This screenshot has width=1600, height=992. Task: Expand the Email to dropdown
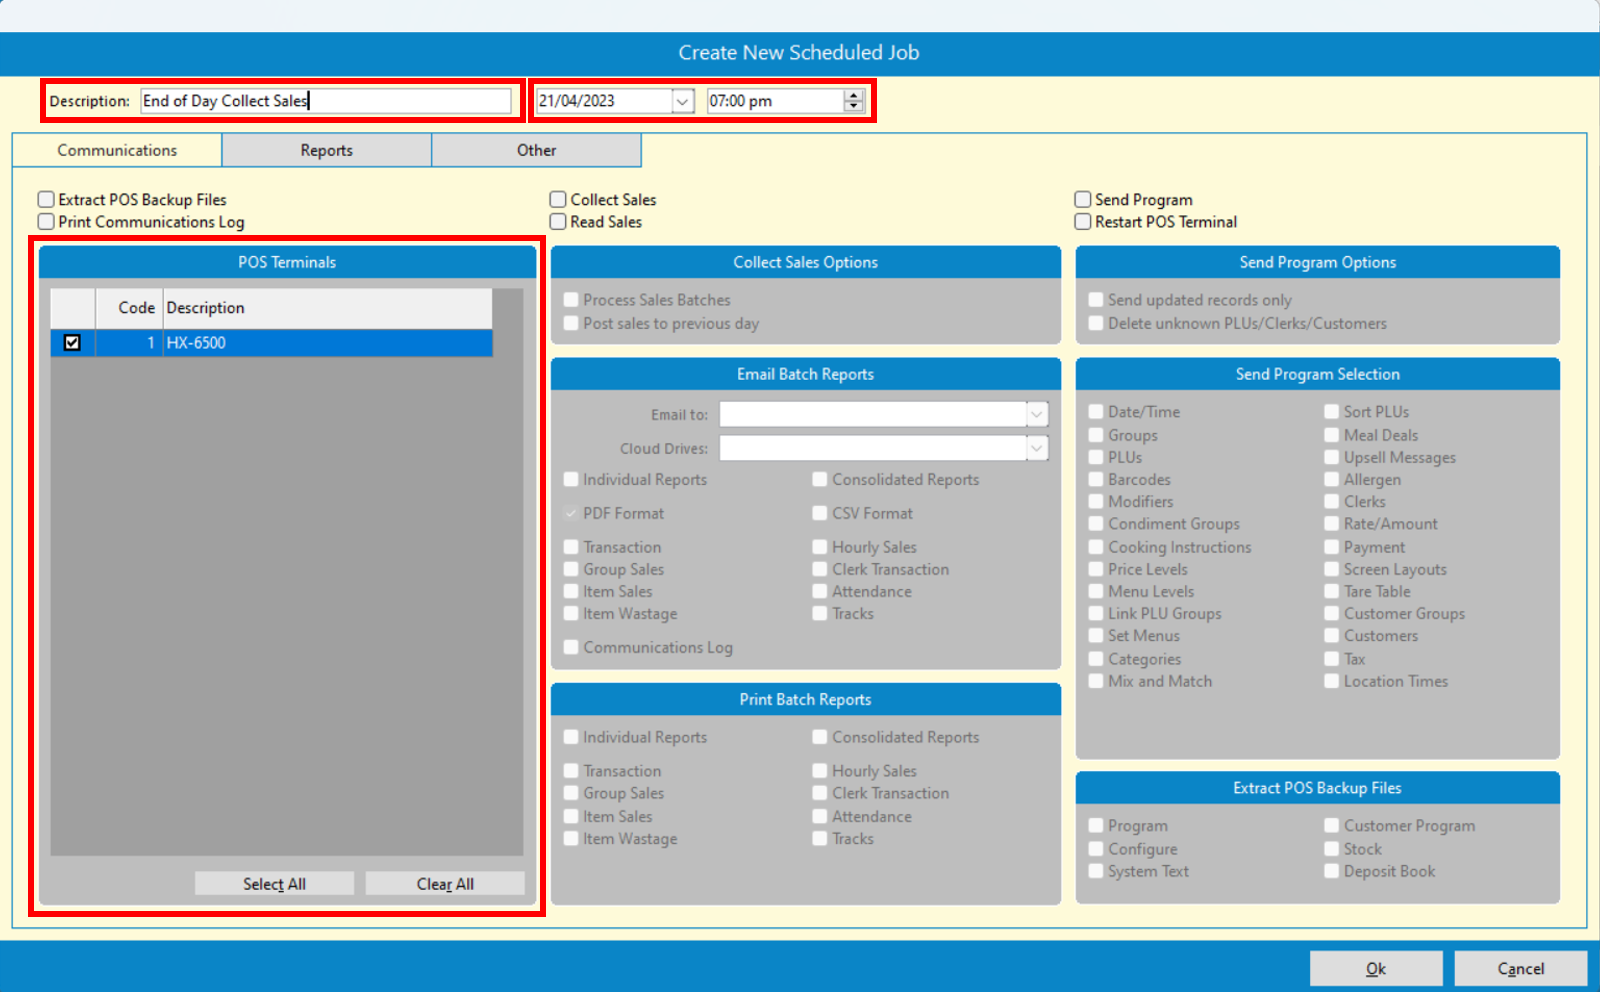1037,414
